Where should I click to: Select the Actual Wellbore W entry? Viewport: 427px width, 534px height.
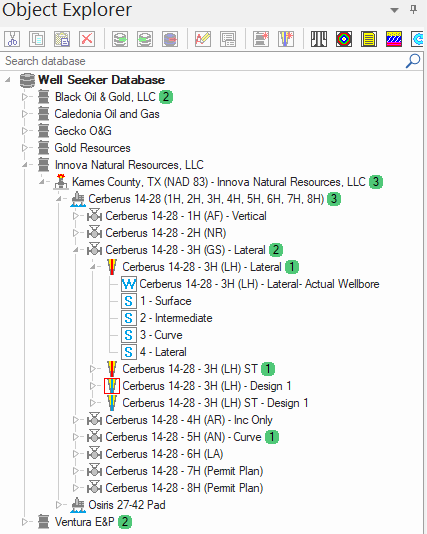coord(259,284)
